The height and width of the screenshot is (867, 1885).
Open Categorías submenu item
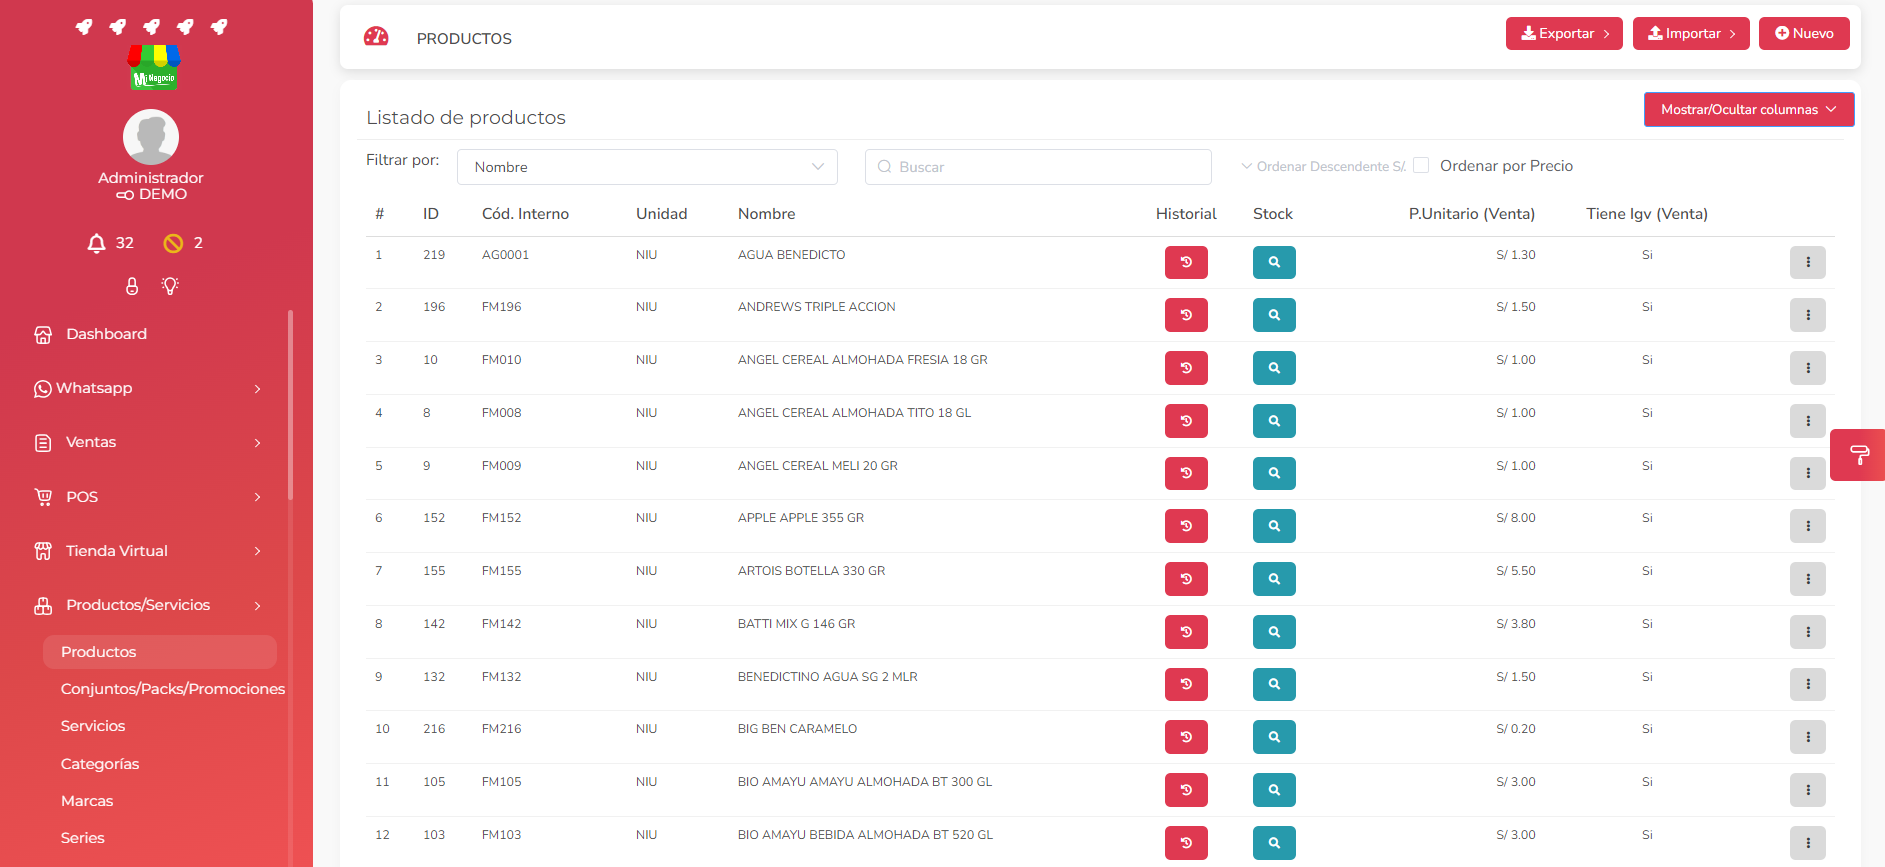click(x=100, y=764)
